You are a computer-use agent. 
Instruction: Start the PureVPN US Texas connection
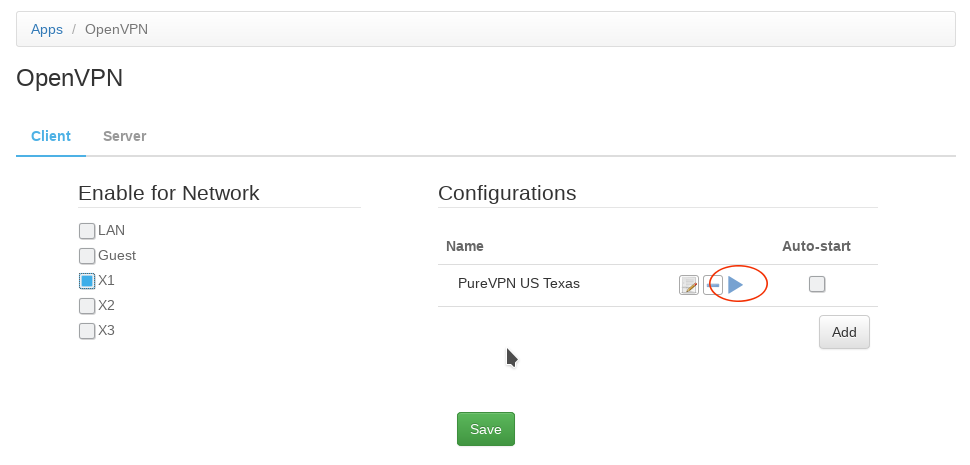(x=736, y=285)
